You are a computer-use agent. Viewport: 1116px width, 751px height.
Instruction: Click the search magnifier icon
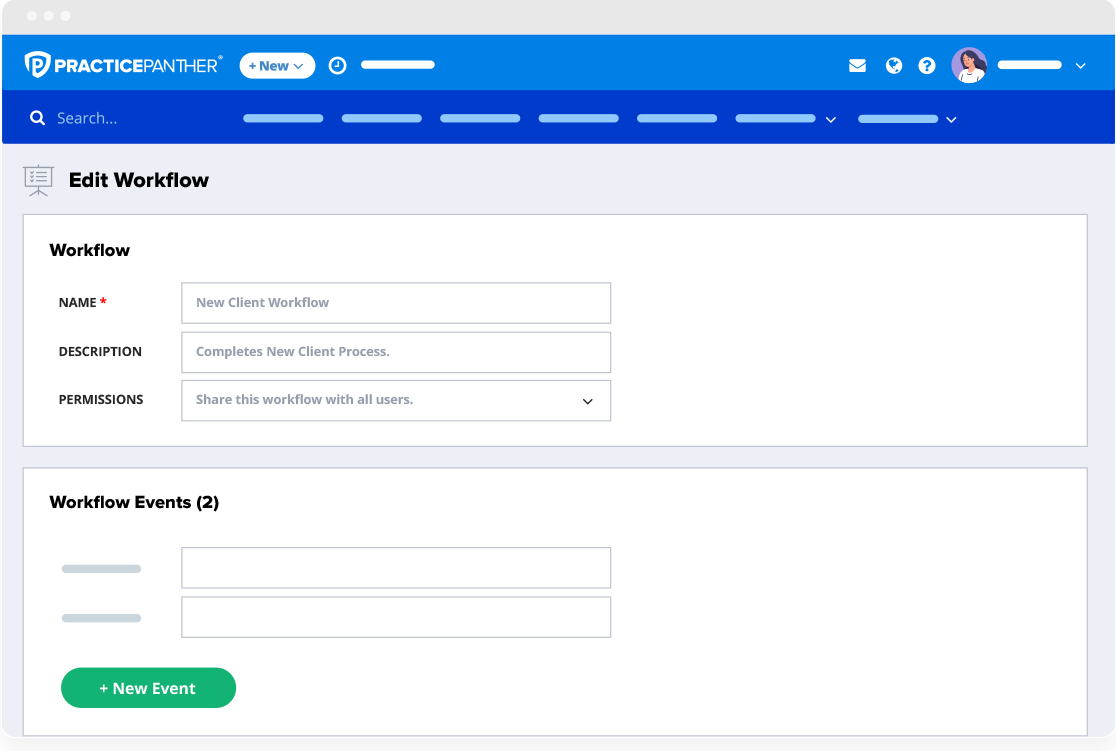(x=38, y=118)
